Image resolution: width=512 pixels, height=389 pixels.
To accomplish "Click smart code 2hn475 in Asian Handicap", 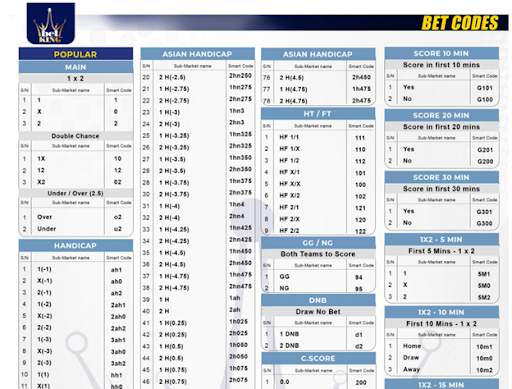I will click(x=240, y=286).
